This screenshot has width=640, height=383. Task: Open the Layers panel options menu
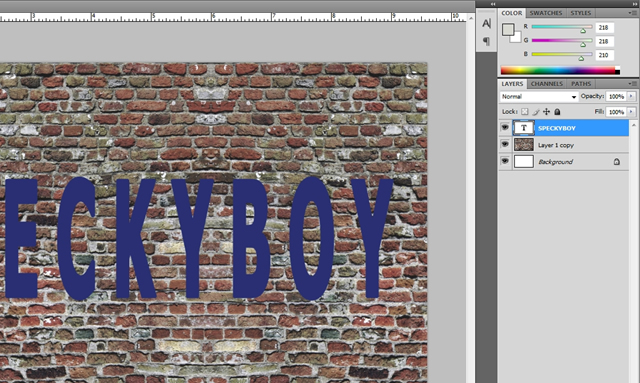pos(633,84)
